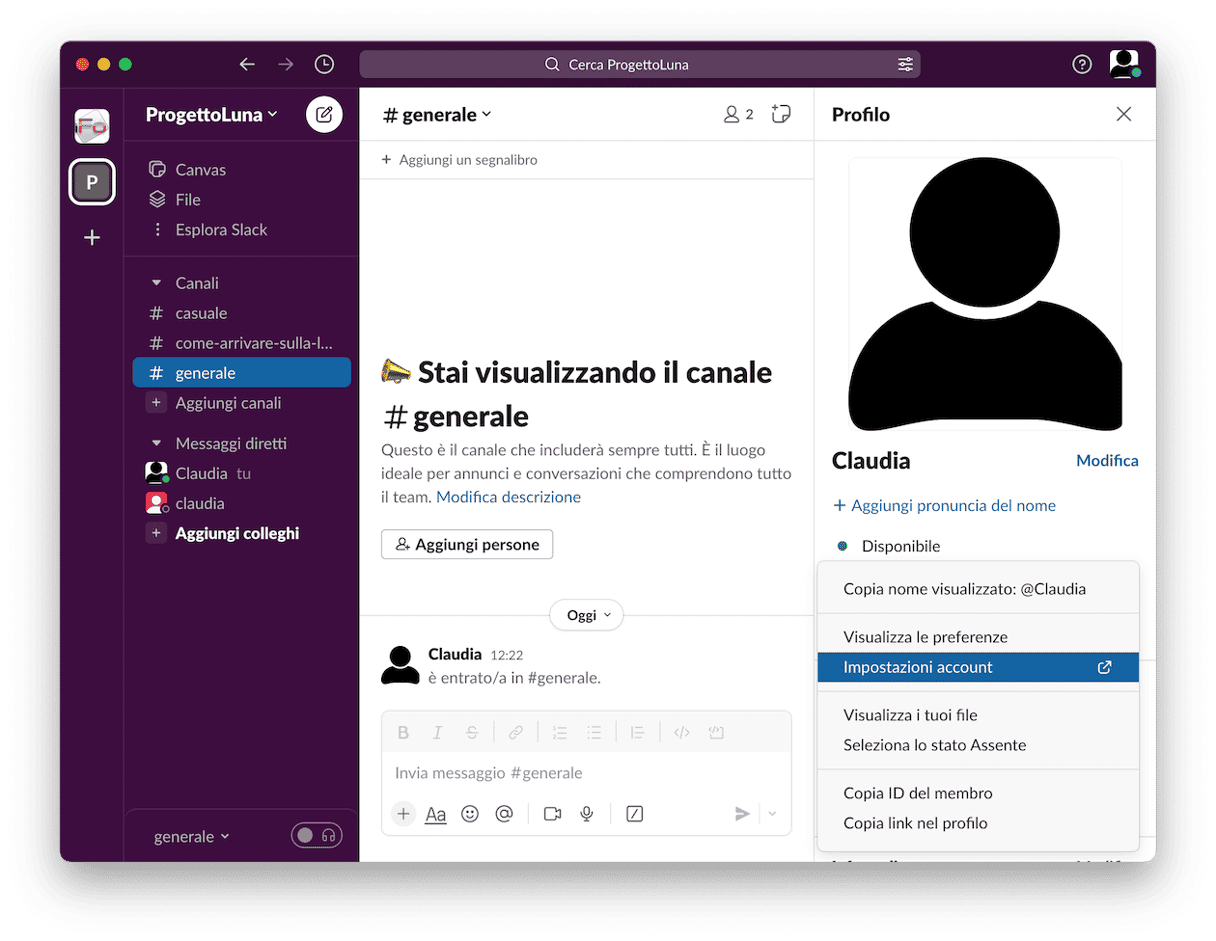1216x941 pixels.
Task: Open the history clock icon
Action: pyautogui.click(x=324, y=64)
